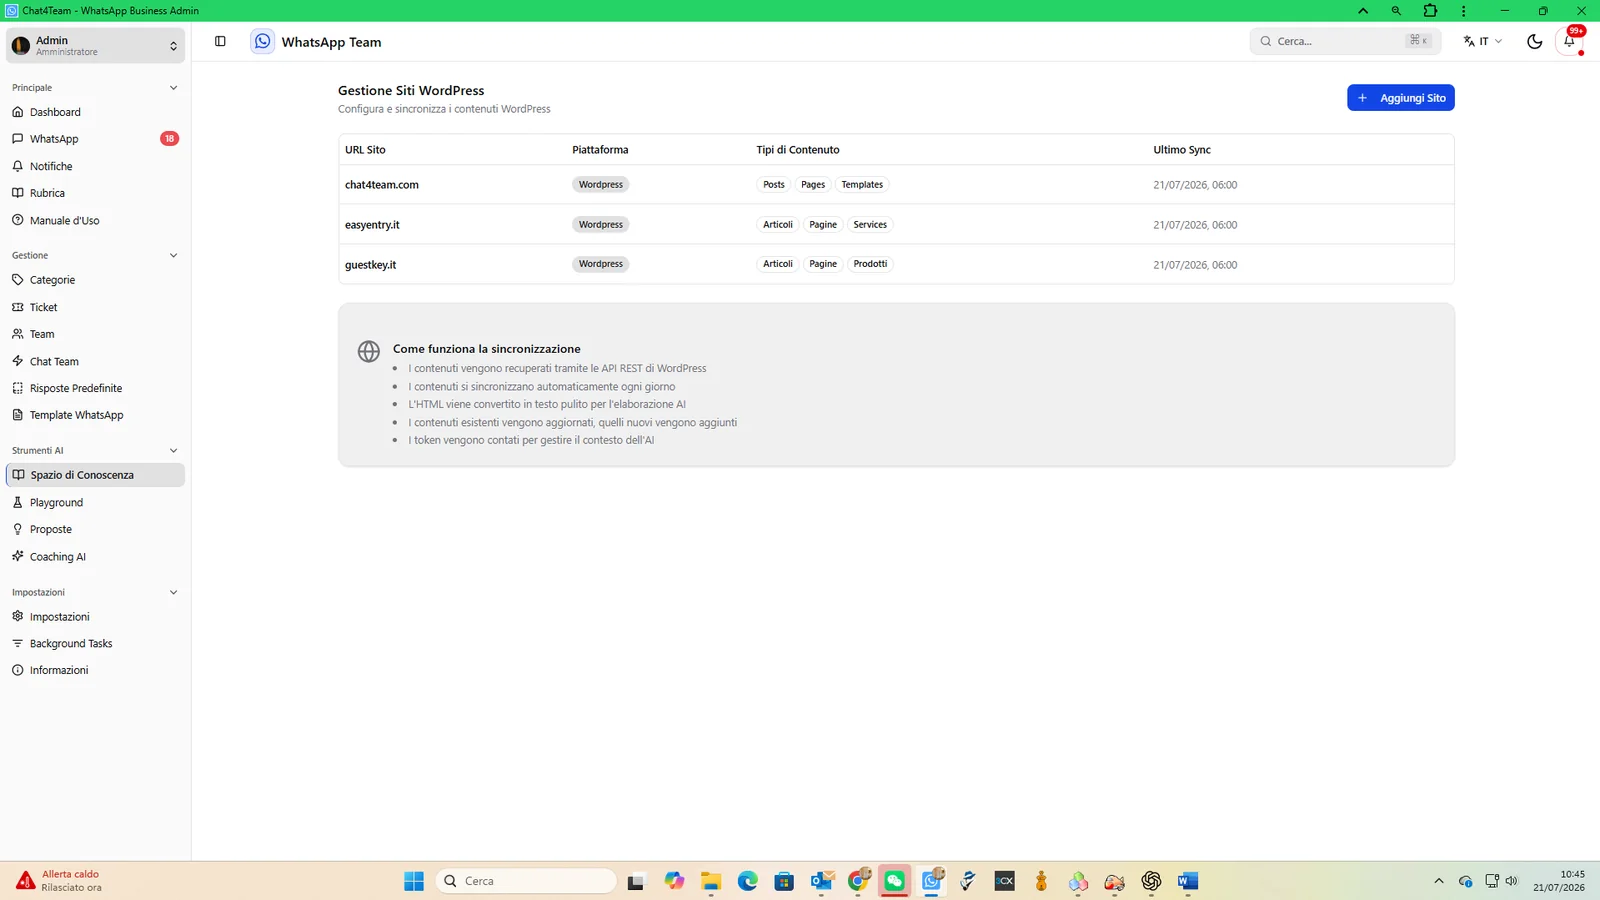Click Wordpress badge in guestkey.it row

601,264
